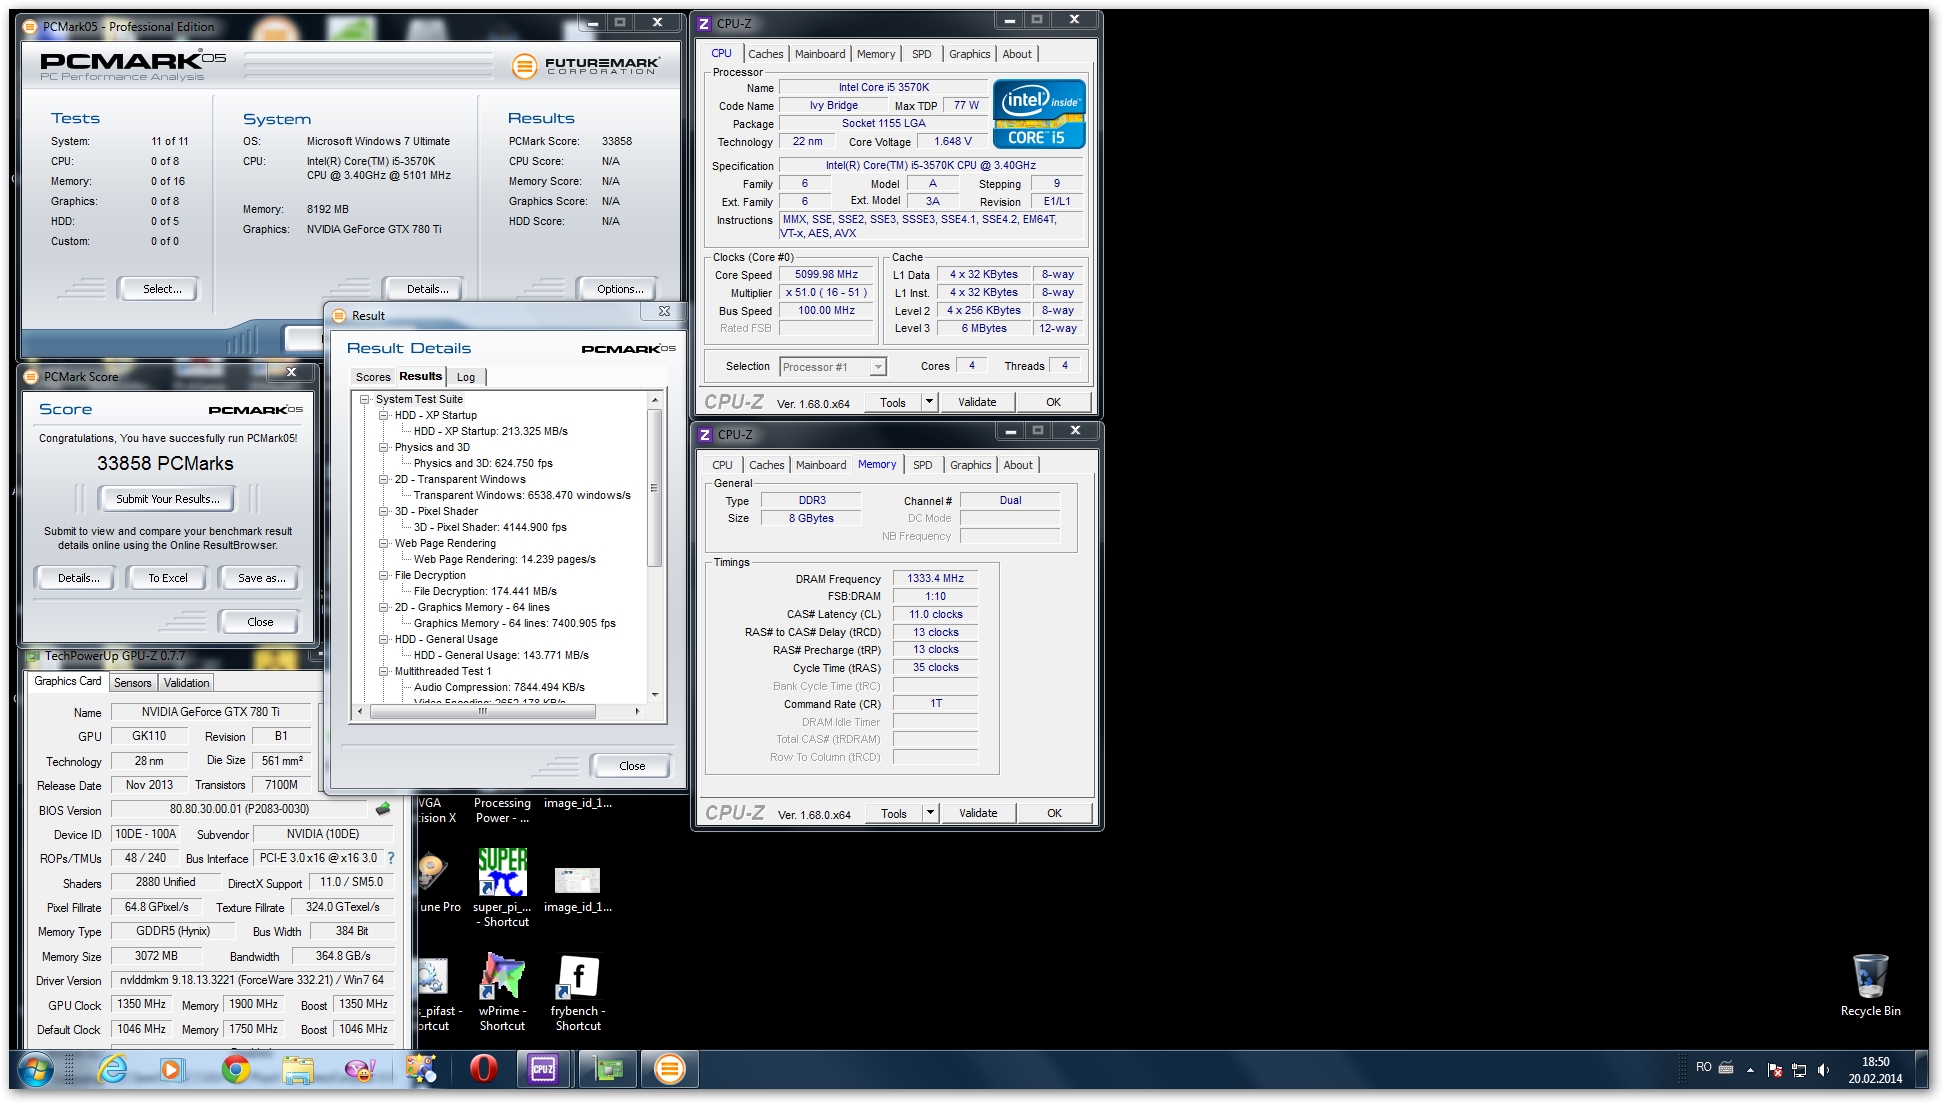This screenshot has width=1943, height=1103.
Task: Switch to Caches tab in top CPU-Z
Action: pyautogui.click(x=766, y=54)
